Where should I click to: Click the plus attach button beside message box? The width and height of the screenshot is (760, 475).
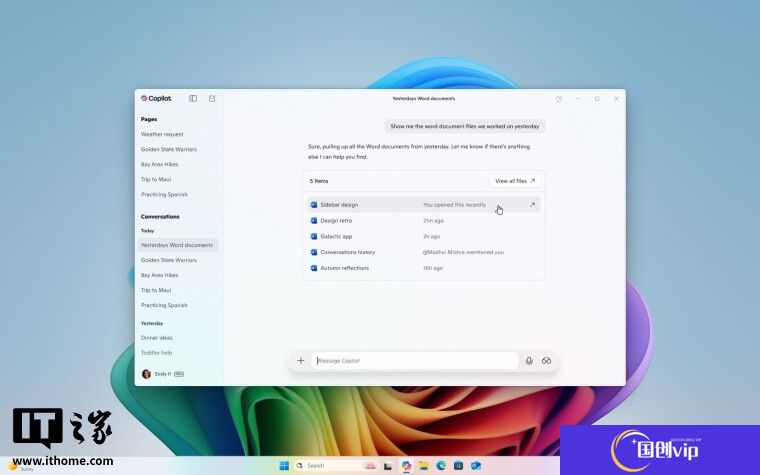pos(301,361)
